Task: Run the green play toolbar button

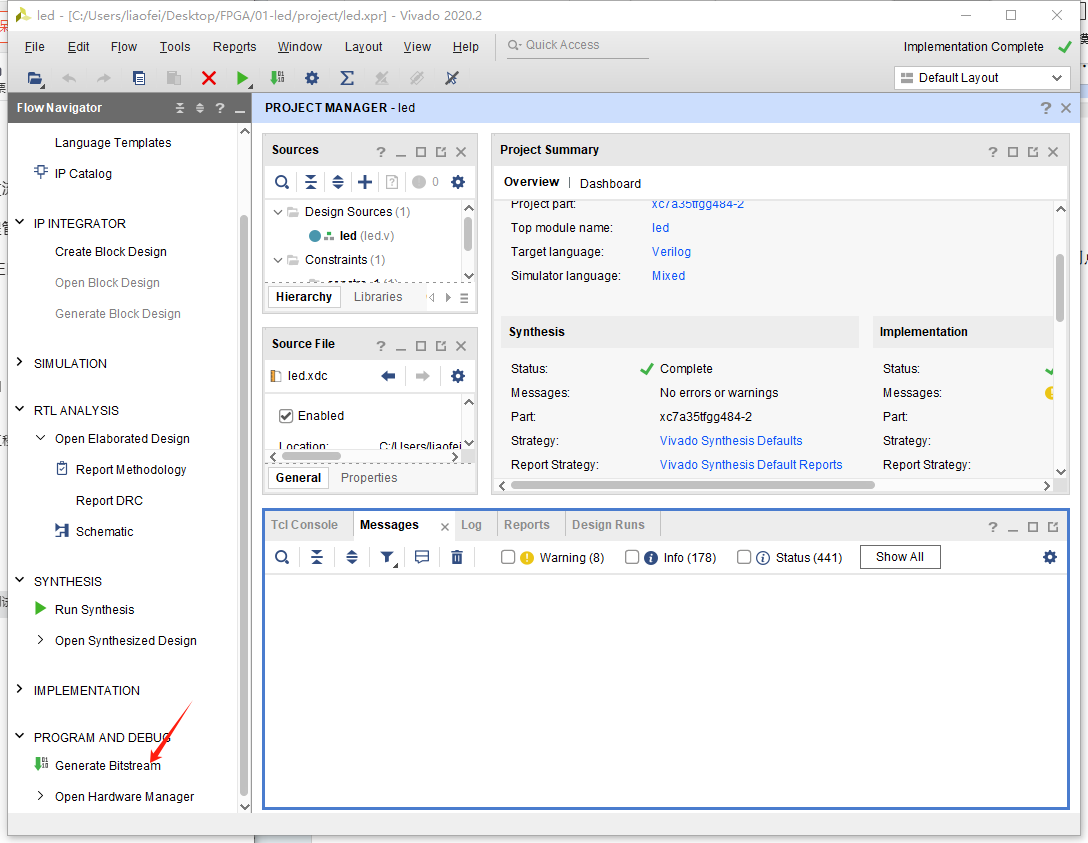Action: click(241, 78)
